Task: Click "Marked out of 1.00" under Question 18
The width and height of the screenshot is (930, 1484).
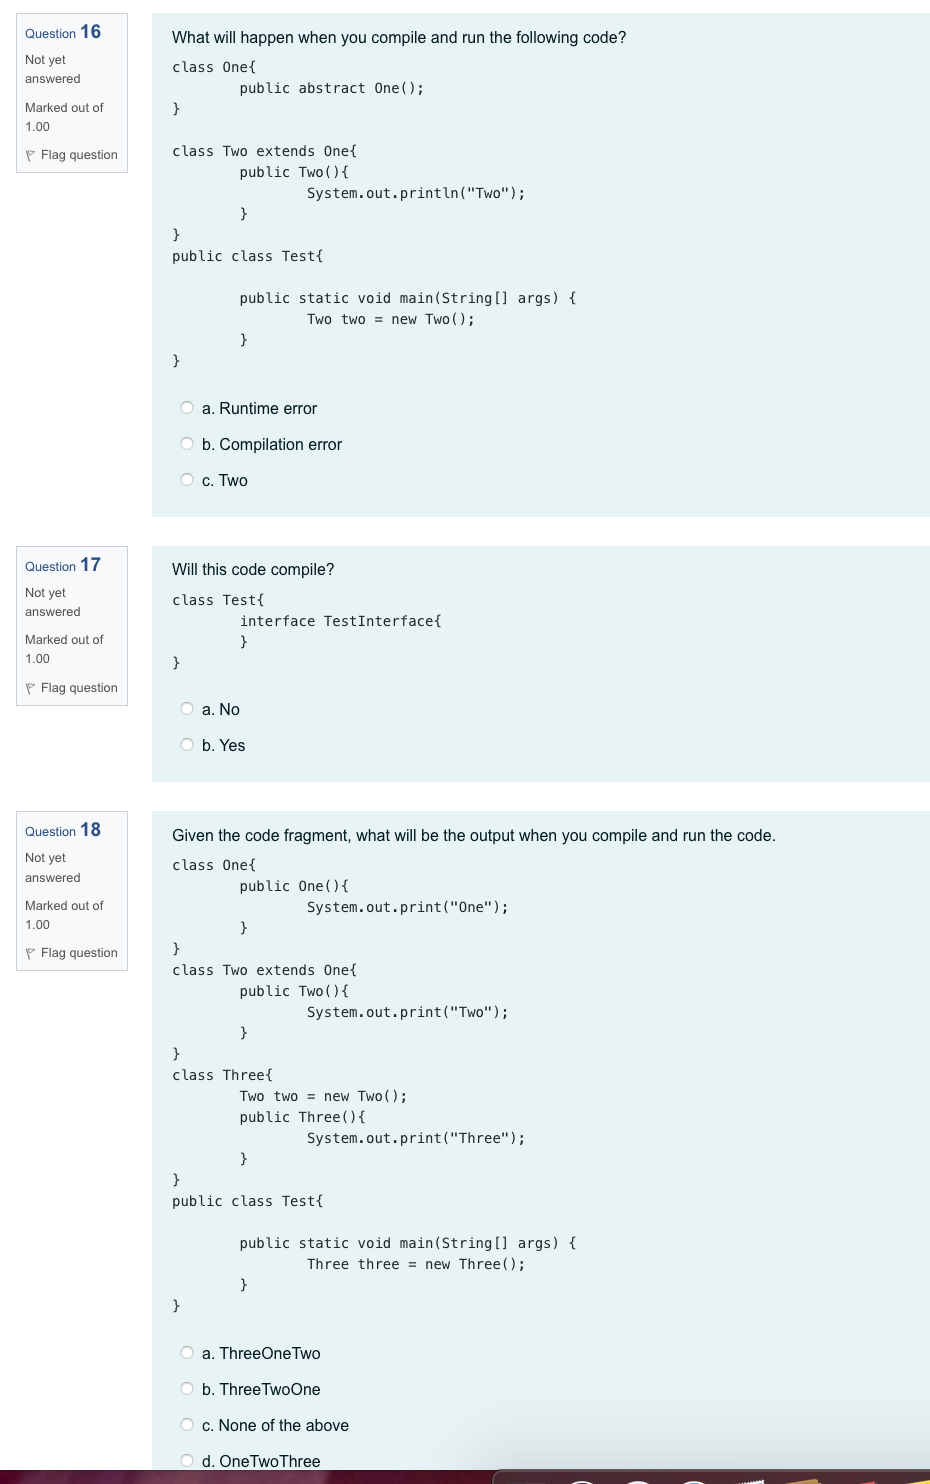Action: [64, 915]
